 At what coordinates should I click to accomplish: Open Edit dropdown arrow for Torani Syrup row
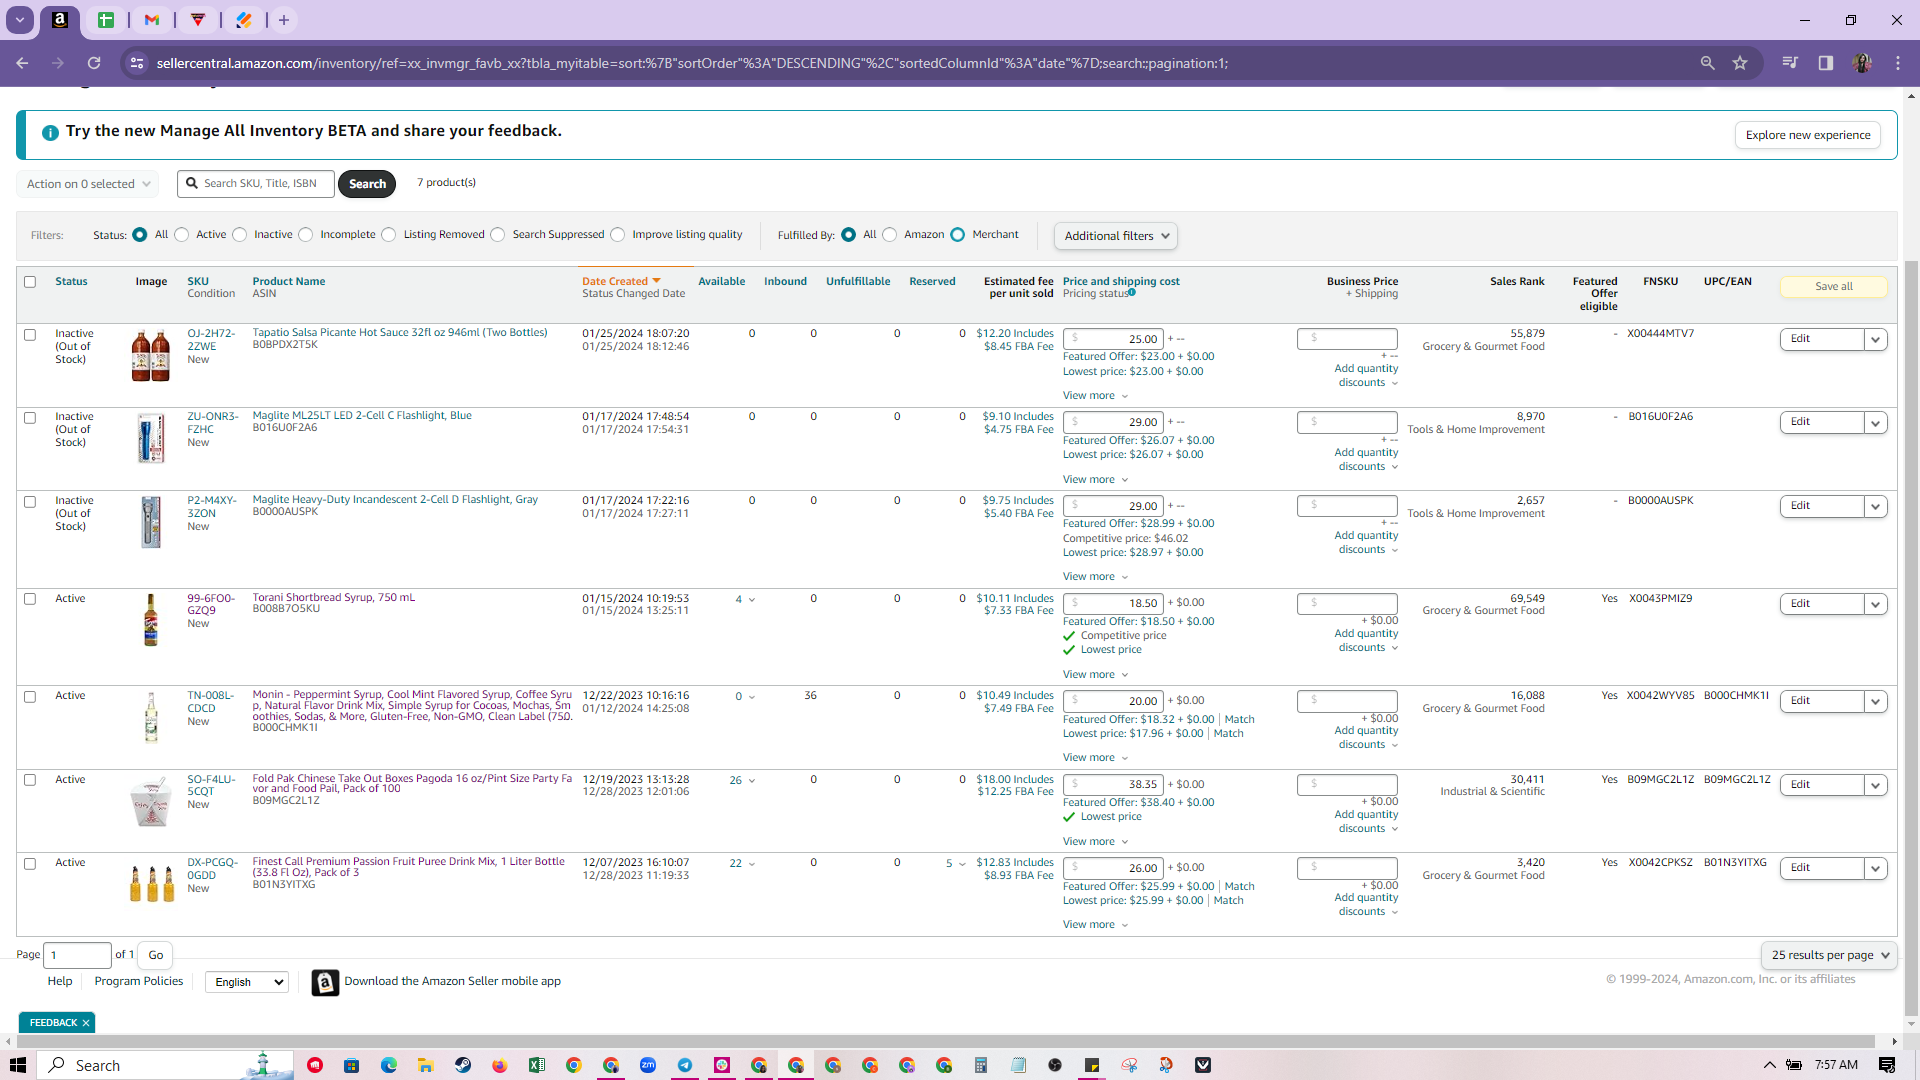point(1876,605)
